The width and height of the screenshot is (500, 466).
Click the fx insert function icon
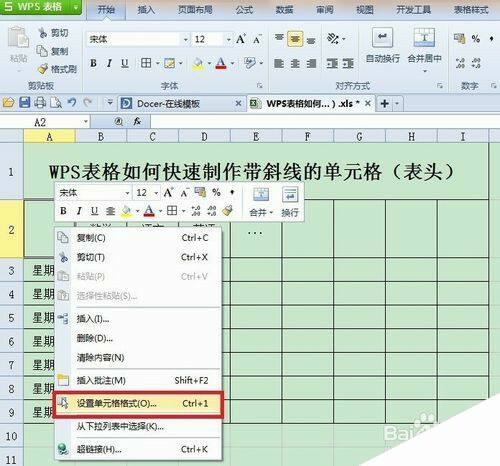(137, 122)
